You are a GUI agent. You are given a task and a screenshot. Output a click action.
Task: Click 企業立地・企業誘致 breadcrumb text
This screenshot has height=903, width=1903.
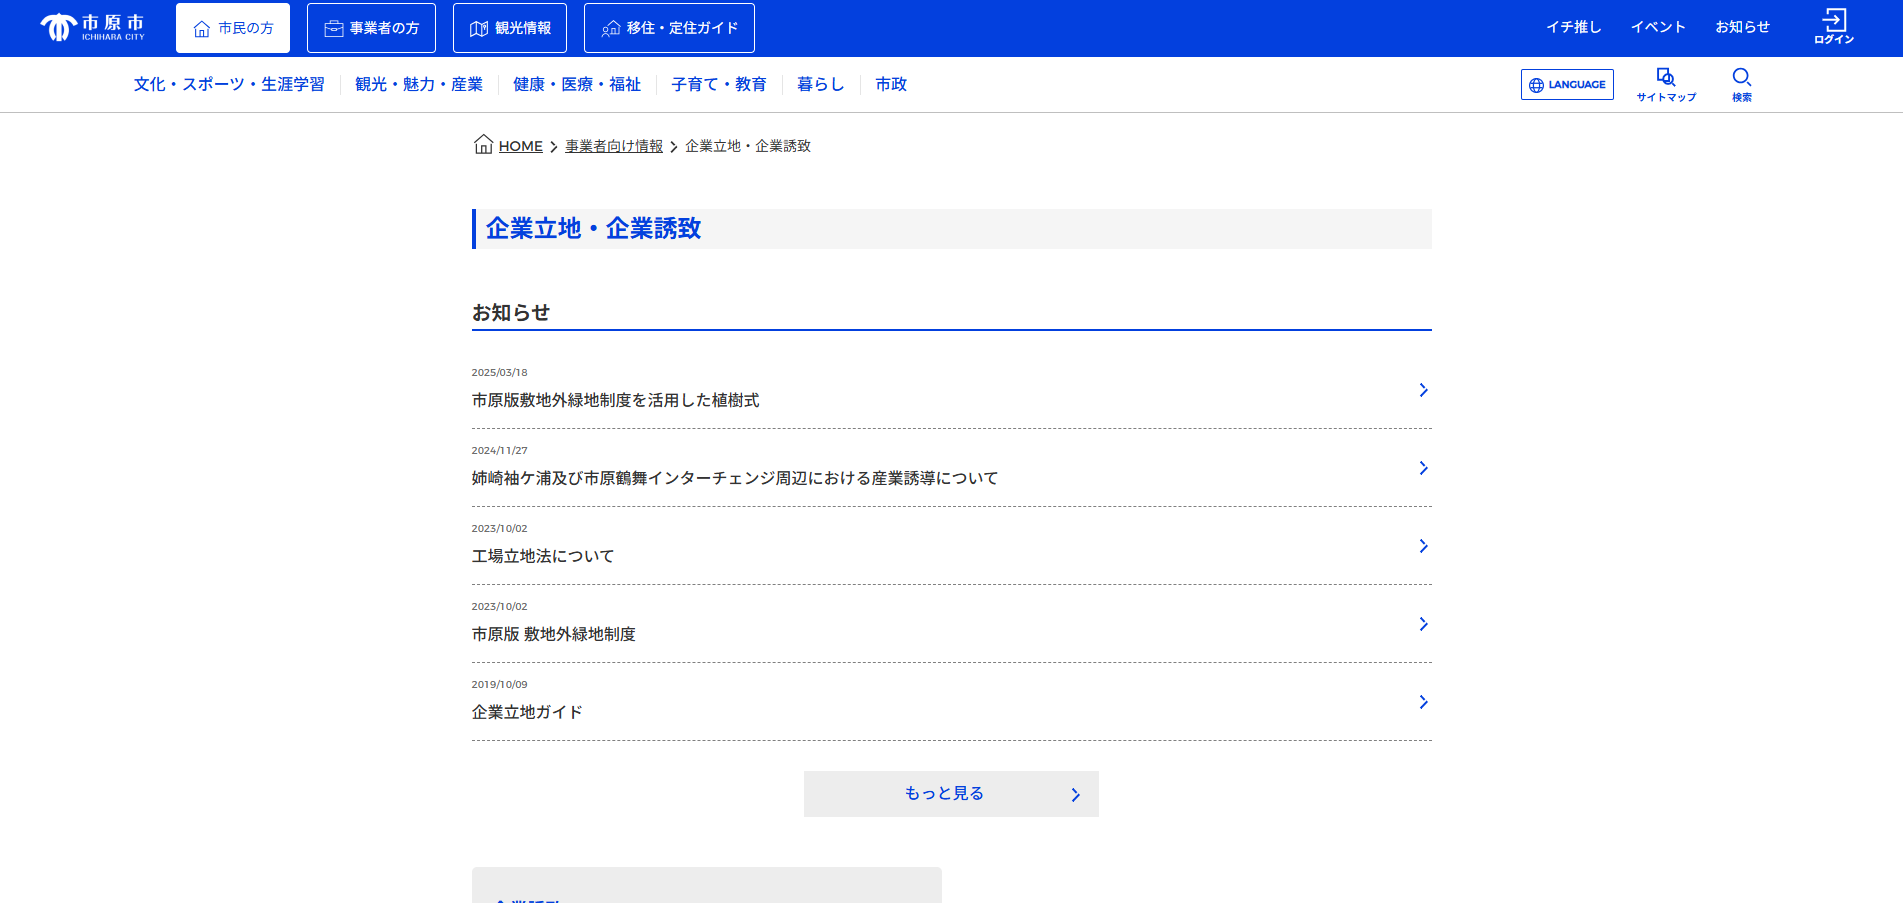(x=748, y=146)
